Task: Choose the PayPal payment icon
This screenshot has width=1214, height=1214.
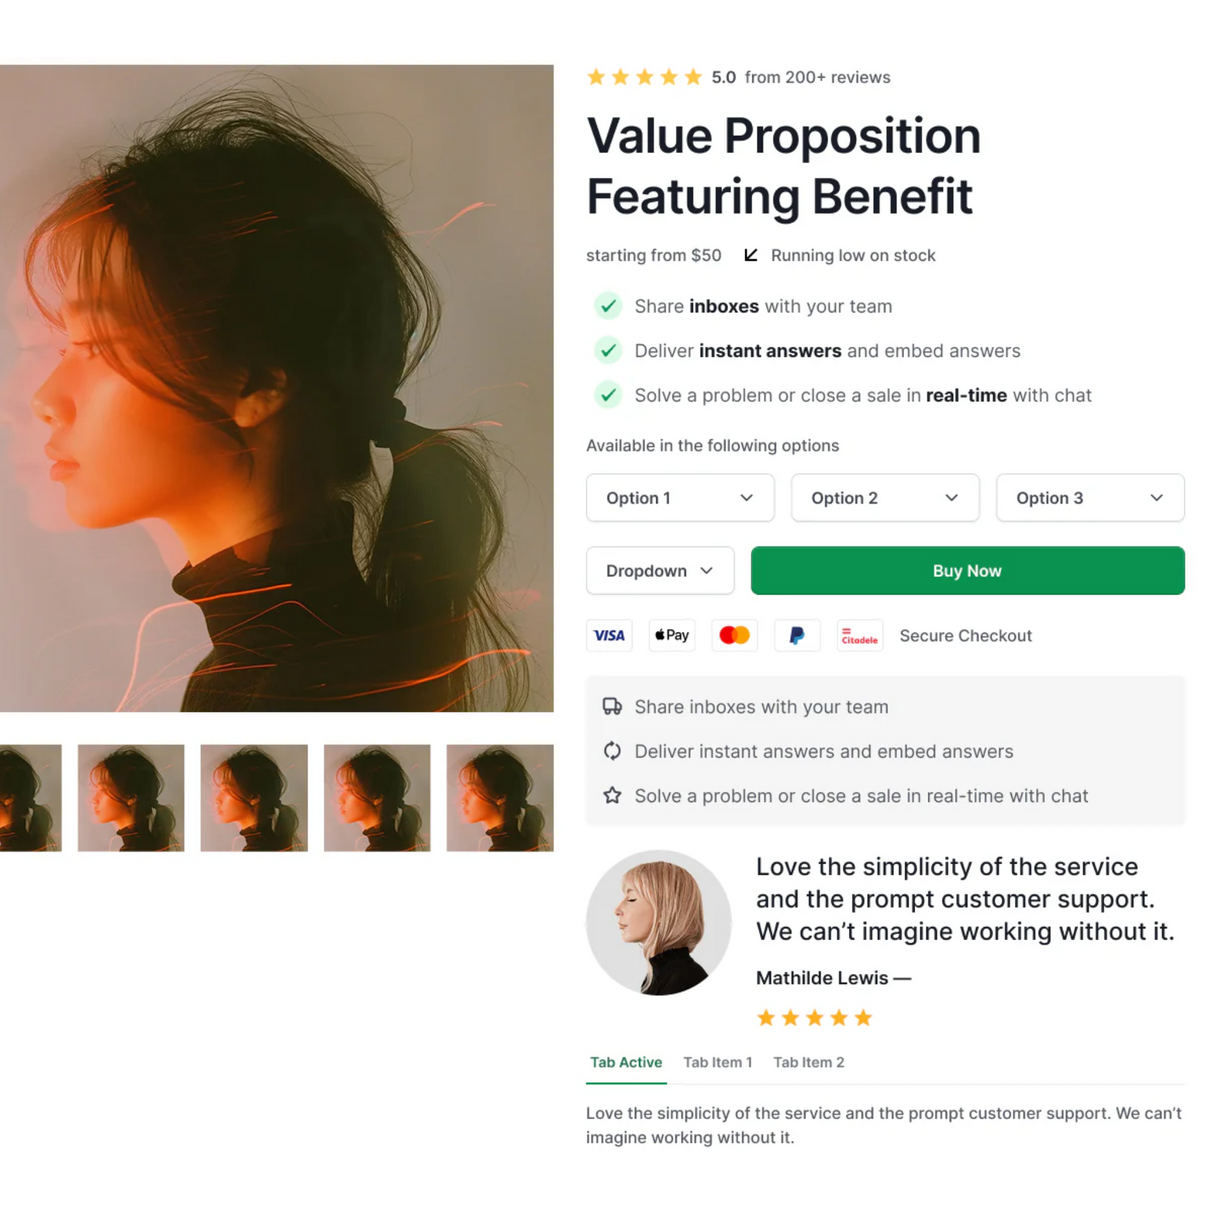Action: click(x=797, y=636)
